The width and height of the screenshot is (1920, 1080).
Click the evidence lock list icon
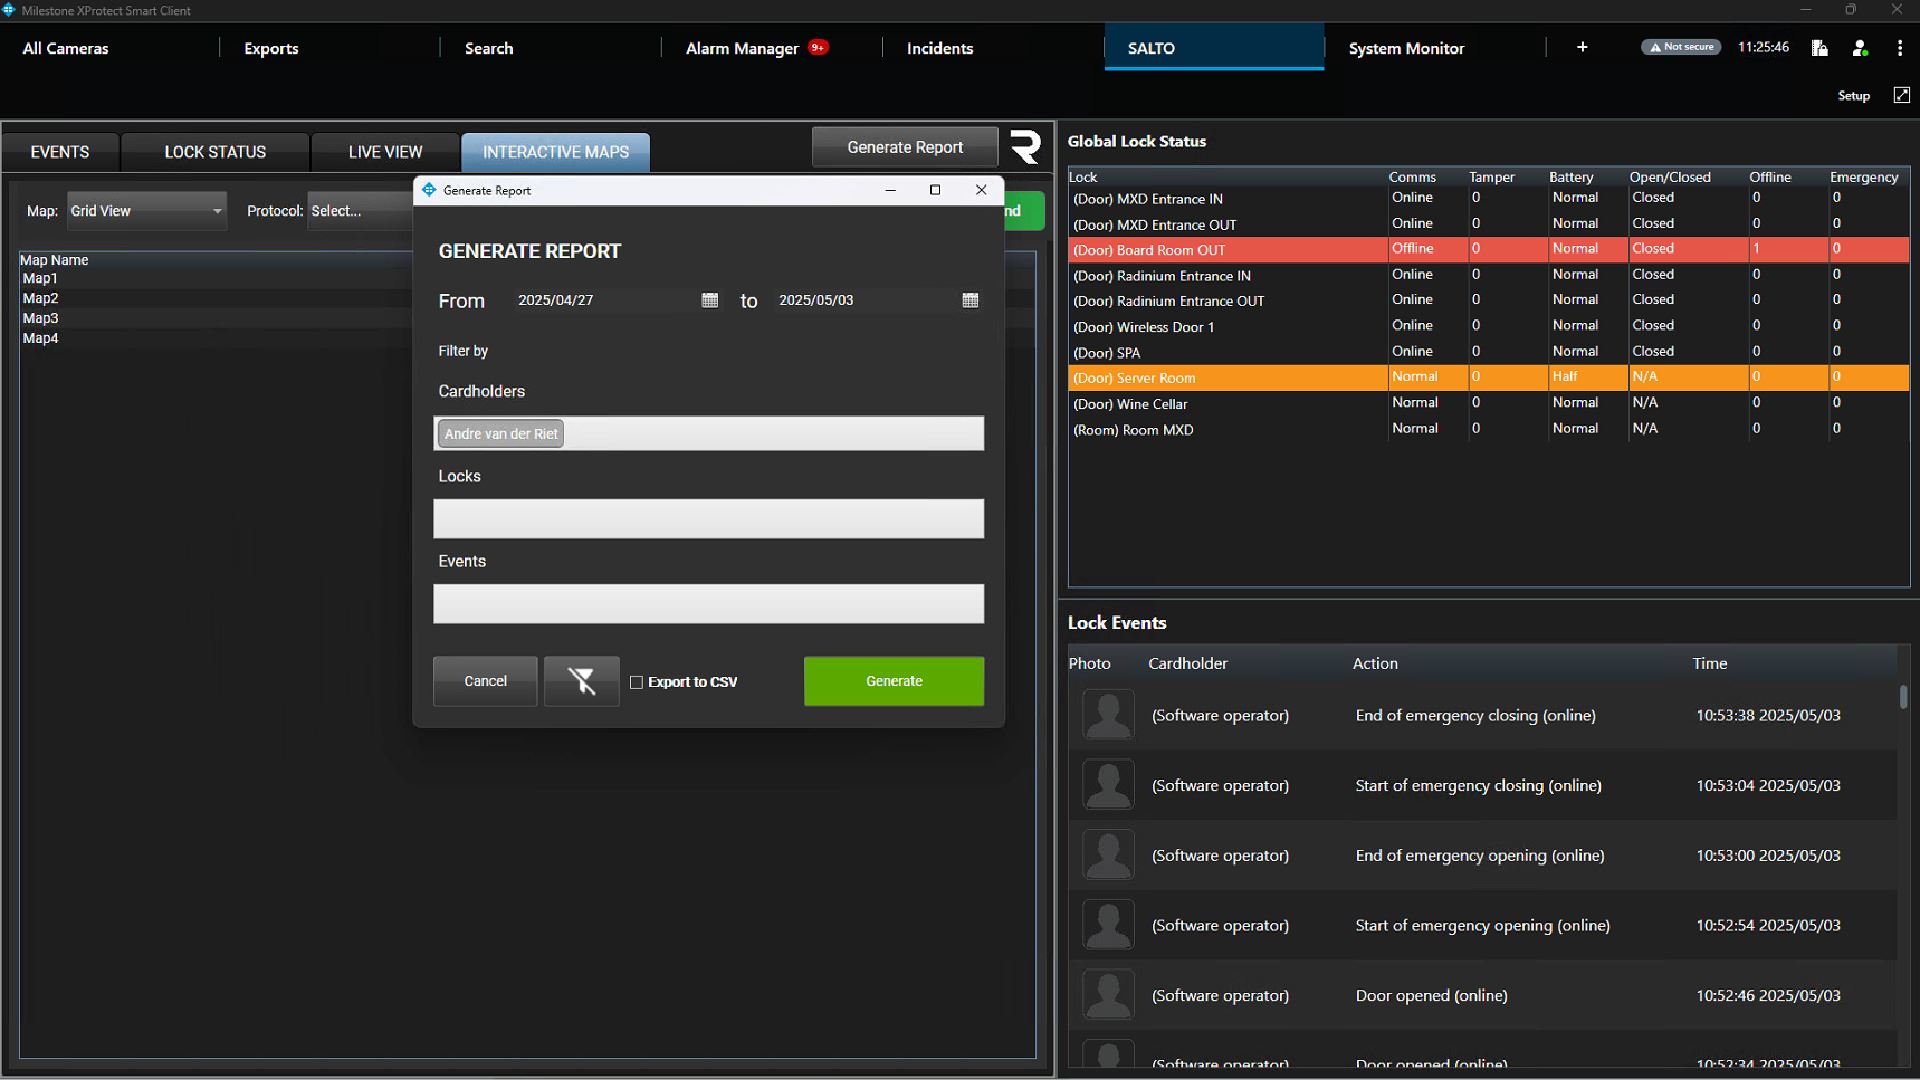coord(1819,48)
